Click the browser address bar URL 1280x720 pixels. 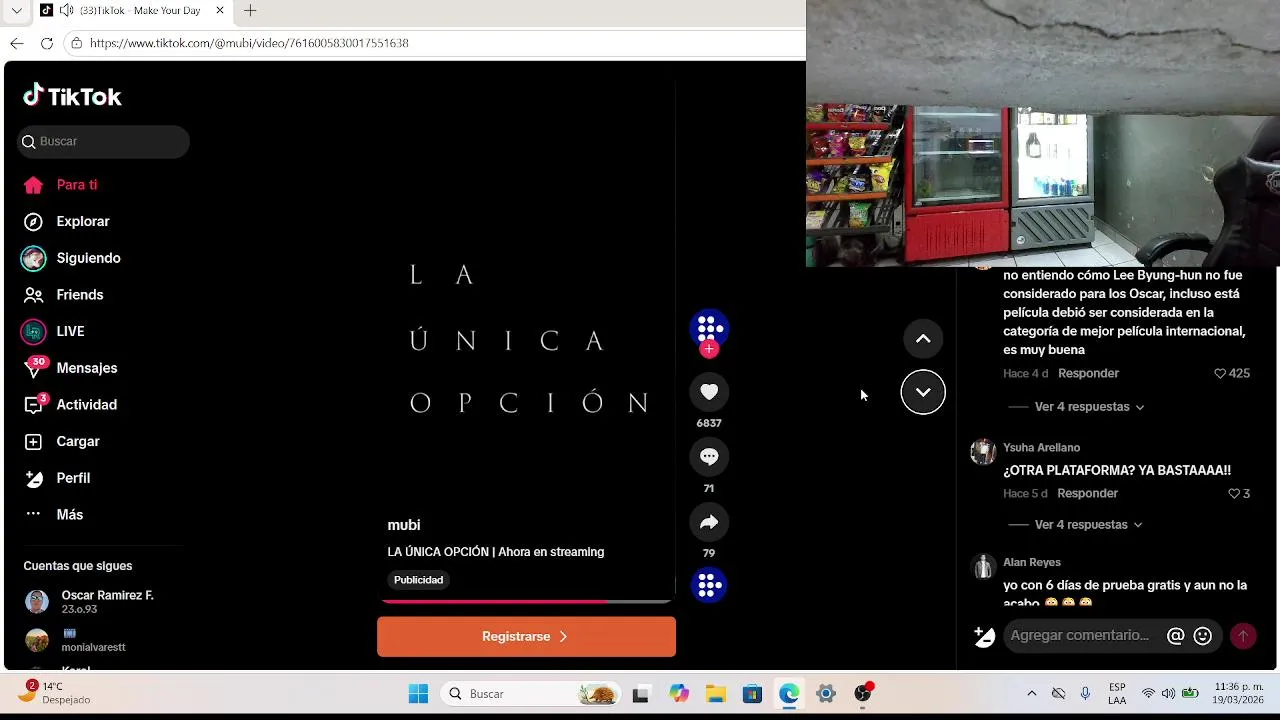pos(249,43)
